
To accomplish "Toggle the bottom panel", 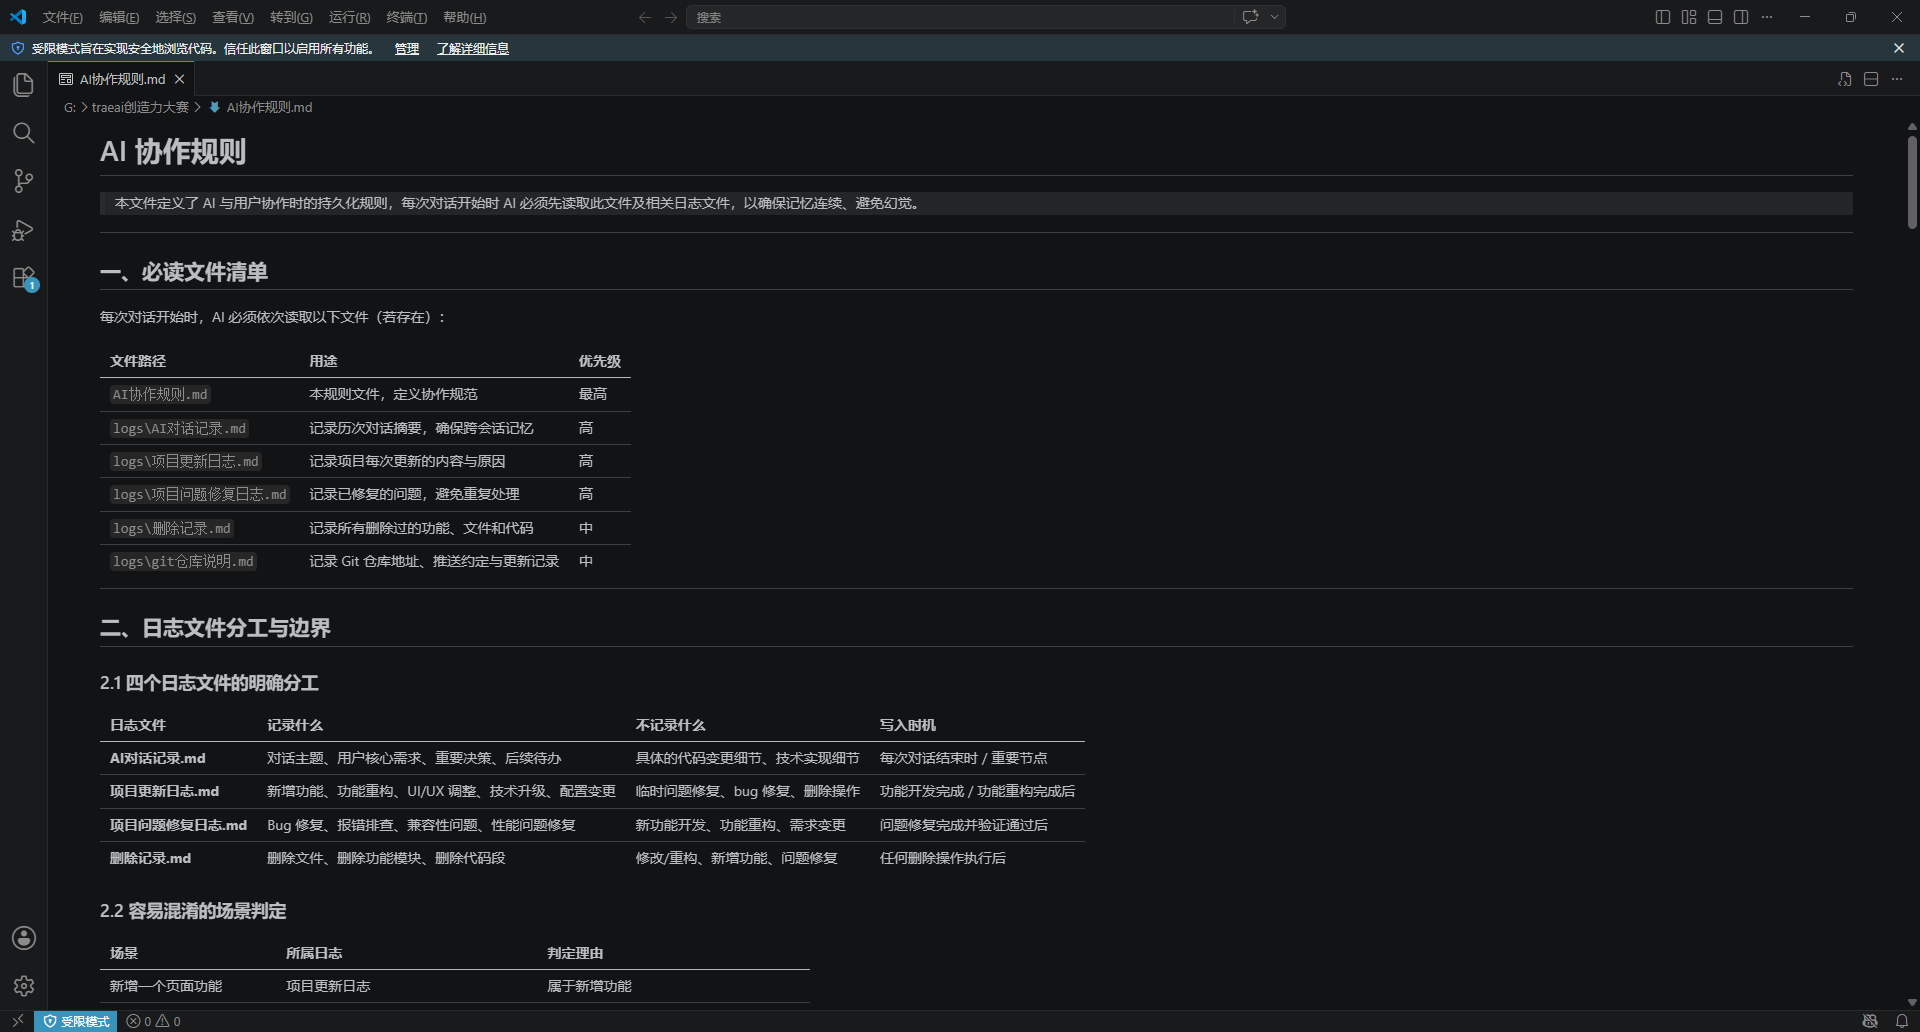I will pyautogui.click(x=1715, y=17).
